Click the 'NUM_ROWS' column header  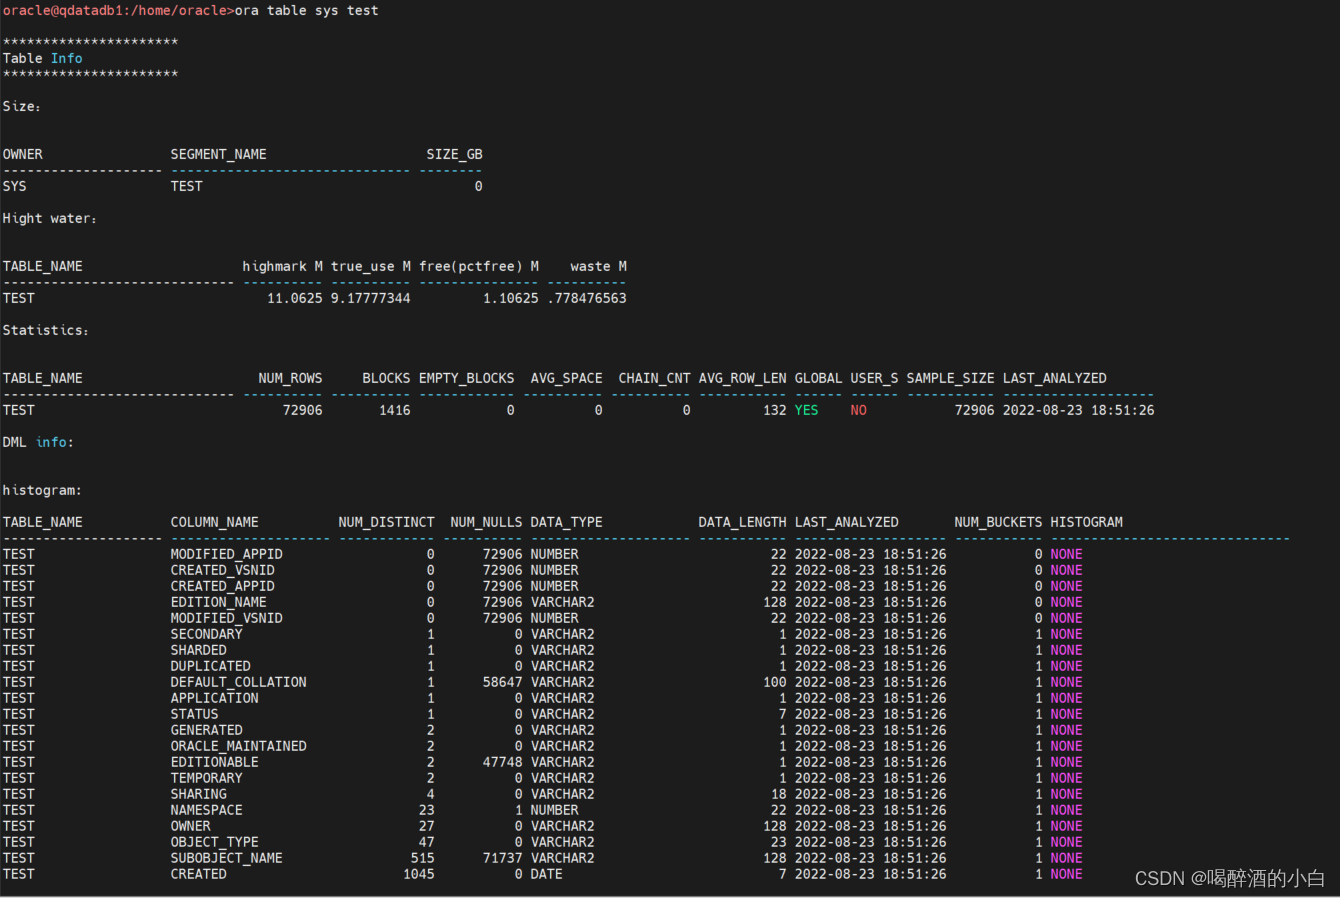(x=290, y=378)
